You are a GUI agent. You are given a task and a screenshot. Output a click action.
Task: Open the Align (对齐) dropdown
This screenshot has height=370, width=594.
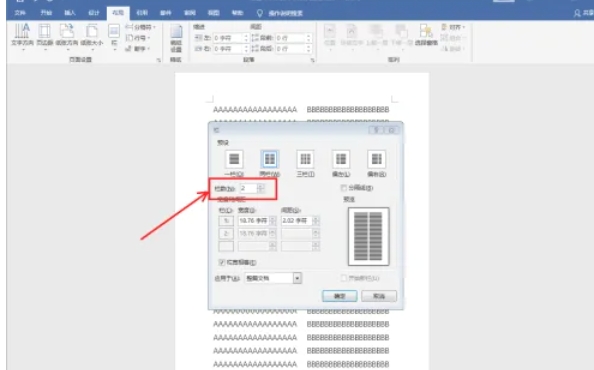click(453, 27)
